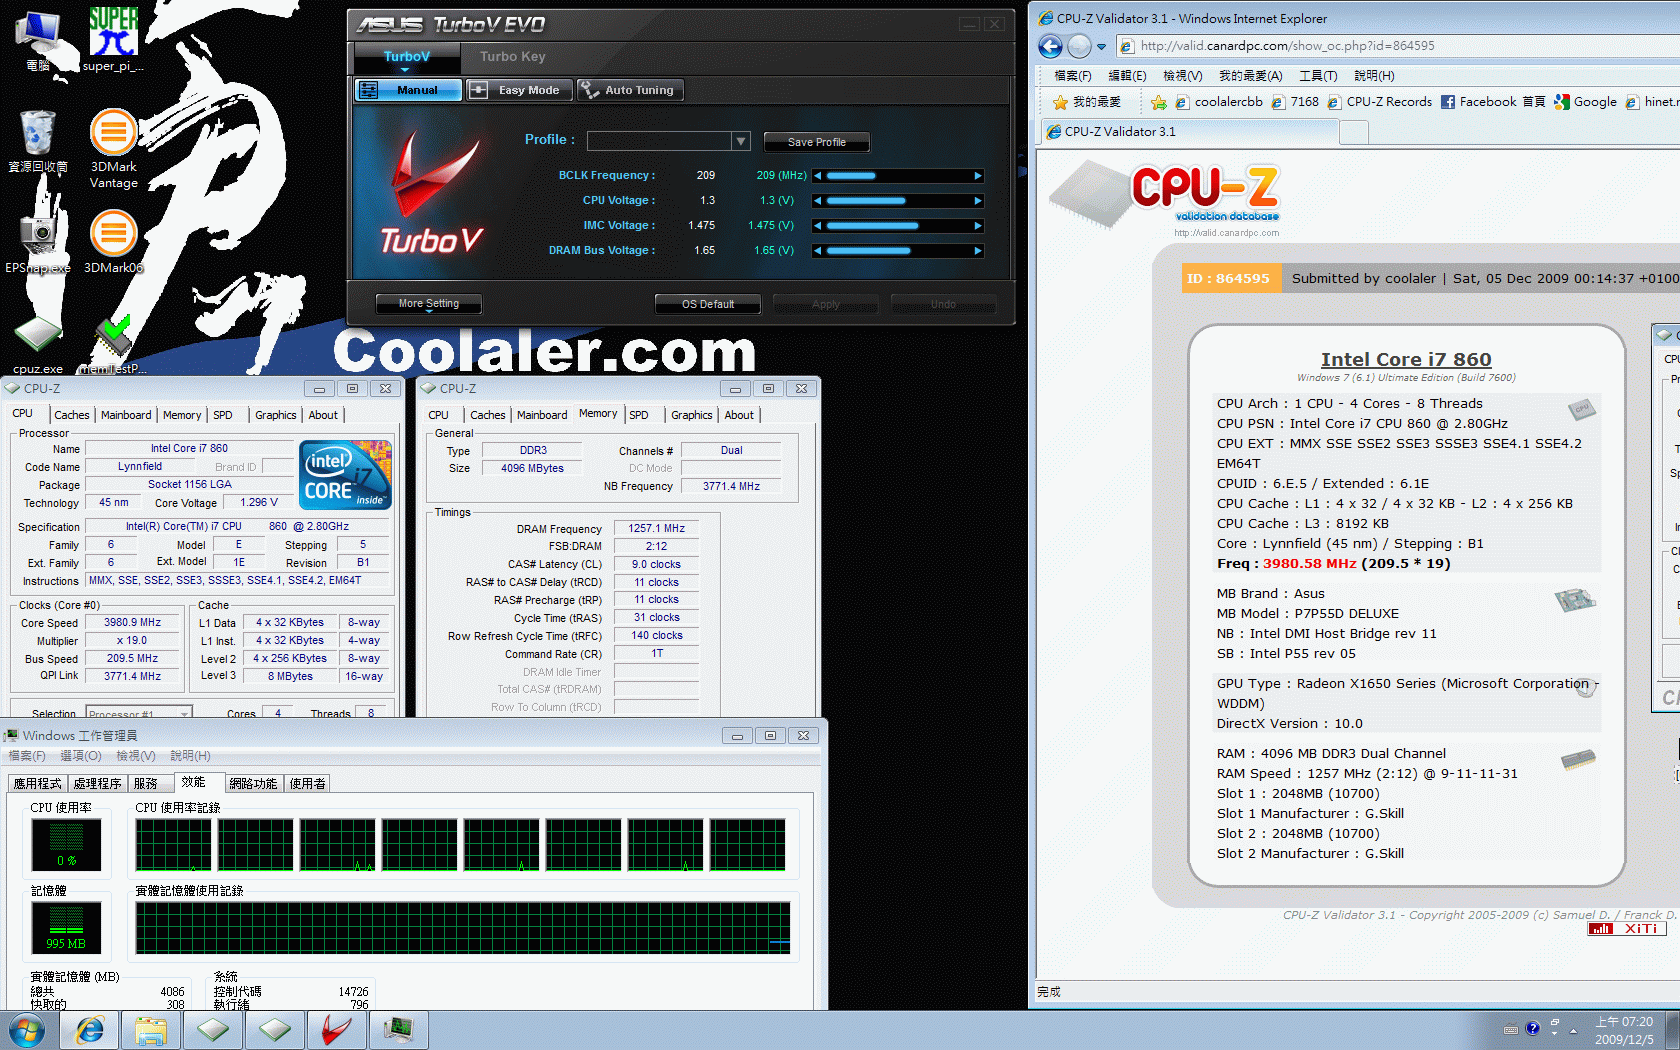Screen dimensions: 1680x1050
Task: Click the IE back navigation arrow
Action: click(1050, 46)
